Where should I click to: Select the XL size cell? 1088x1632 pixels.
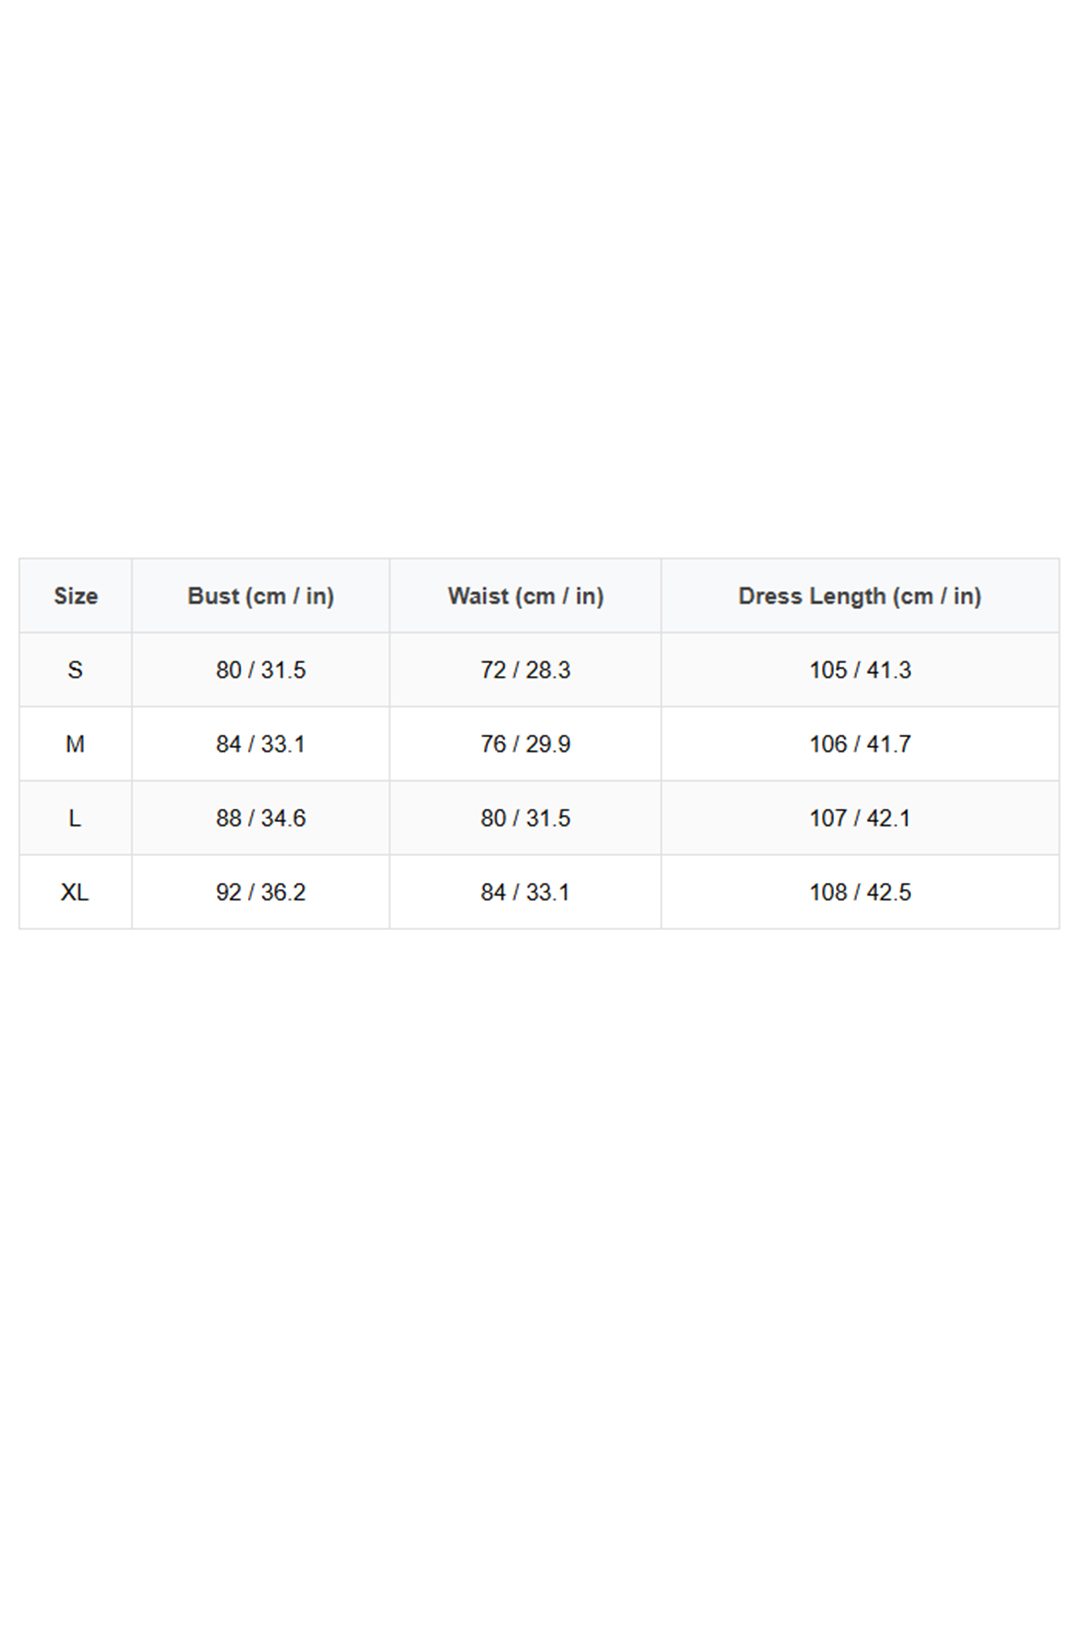pyautogui.click(x=75, y=892)
